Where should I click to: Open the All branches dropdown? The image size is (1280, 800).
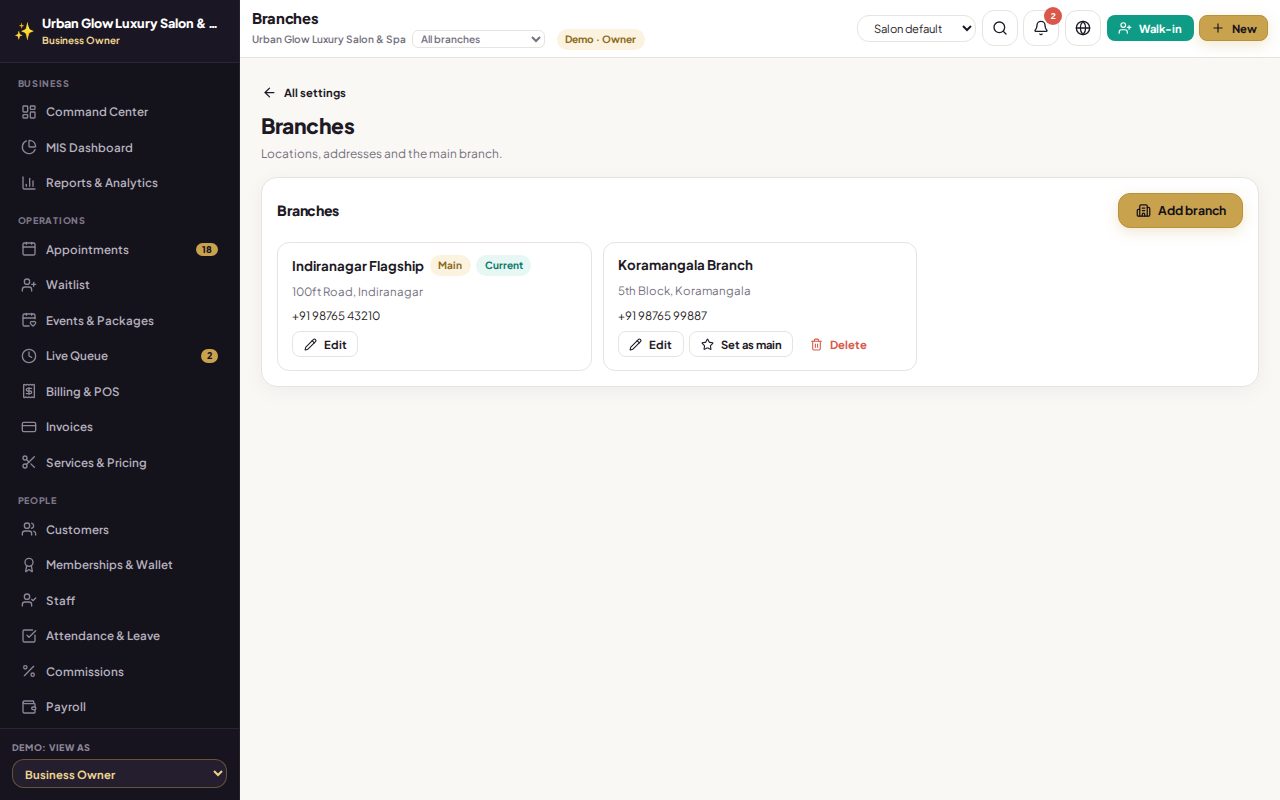pos(478,39)
